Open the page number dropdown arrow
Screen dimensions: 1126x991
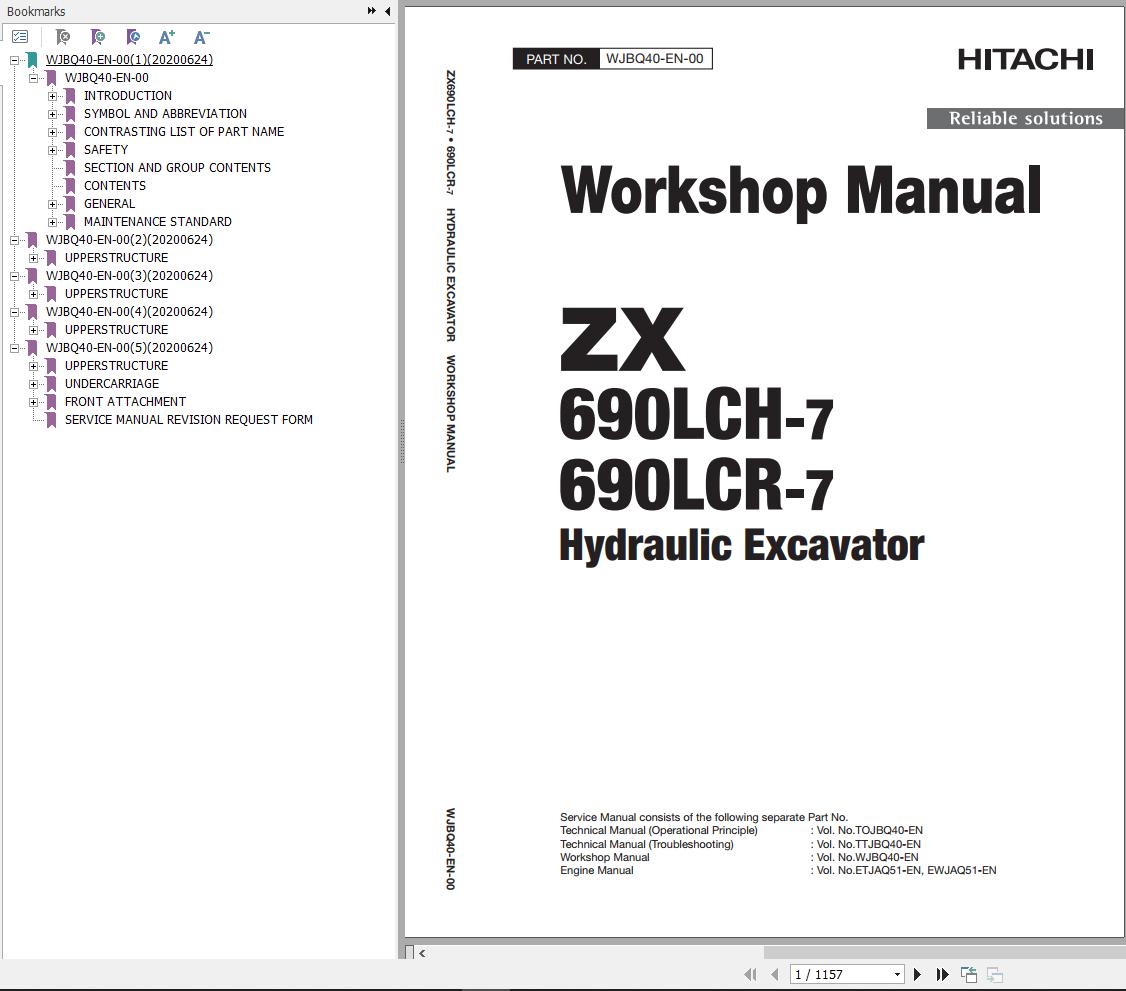897,974
